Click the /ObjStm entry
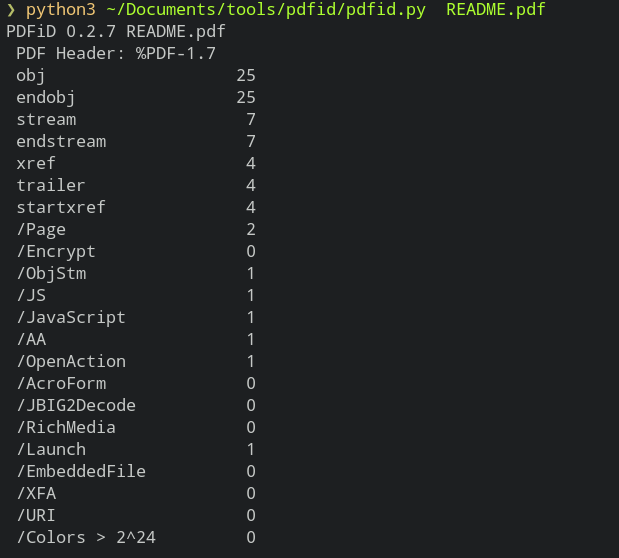This screenshot has height=558, width=619. click(x=136, y=274)
